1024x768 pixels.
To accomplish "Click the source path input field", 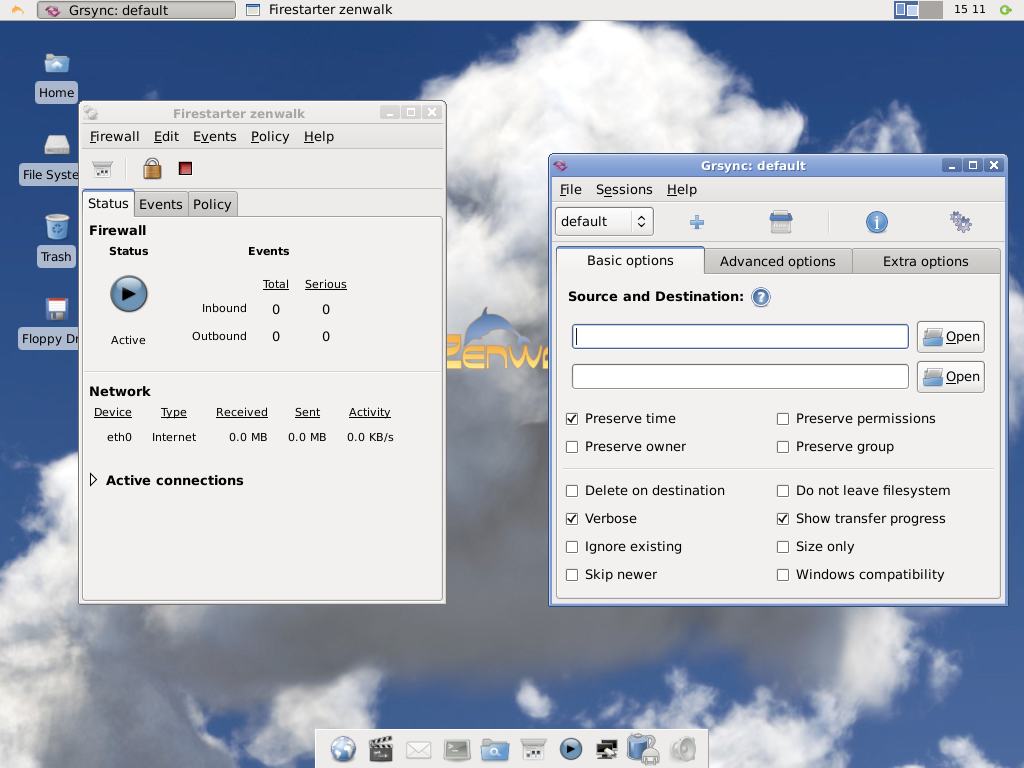I will 740,337.
